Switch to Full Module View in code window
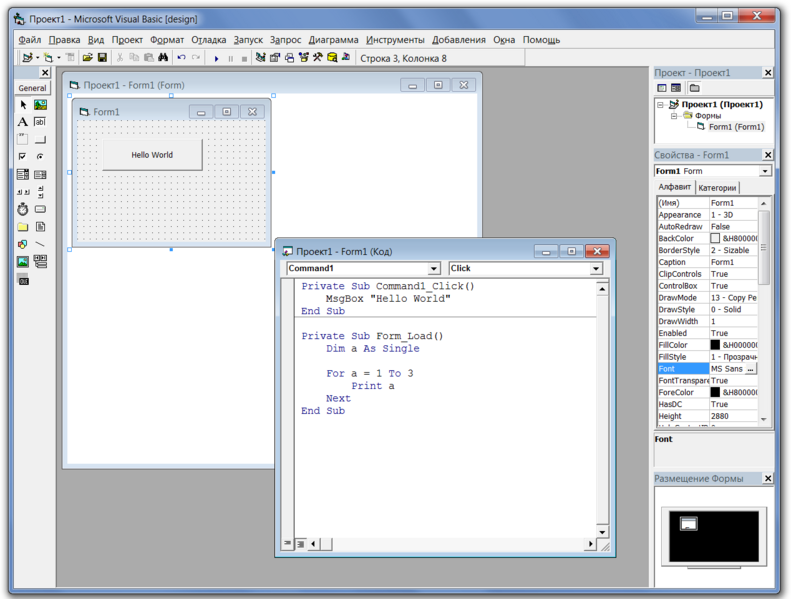791x599 pixels. point(300,544)
